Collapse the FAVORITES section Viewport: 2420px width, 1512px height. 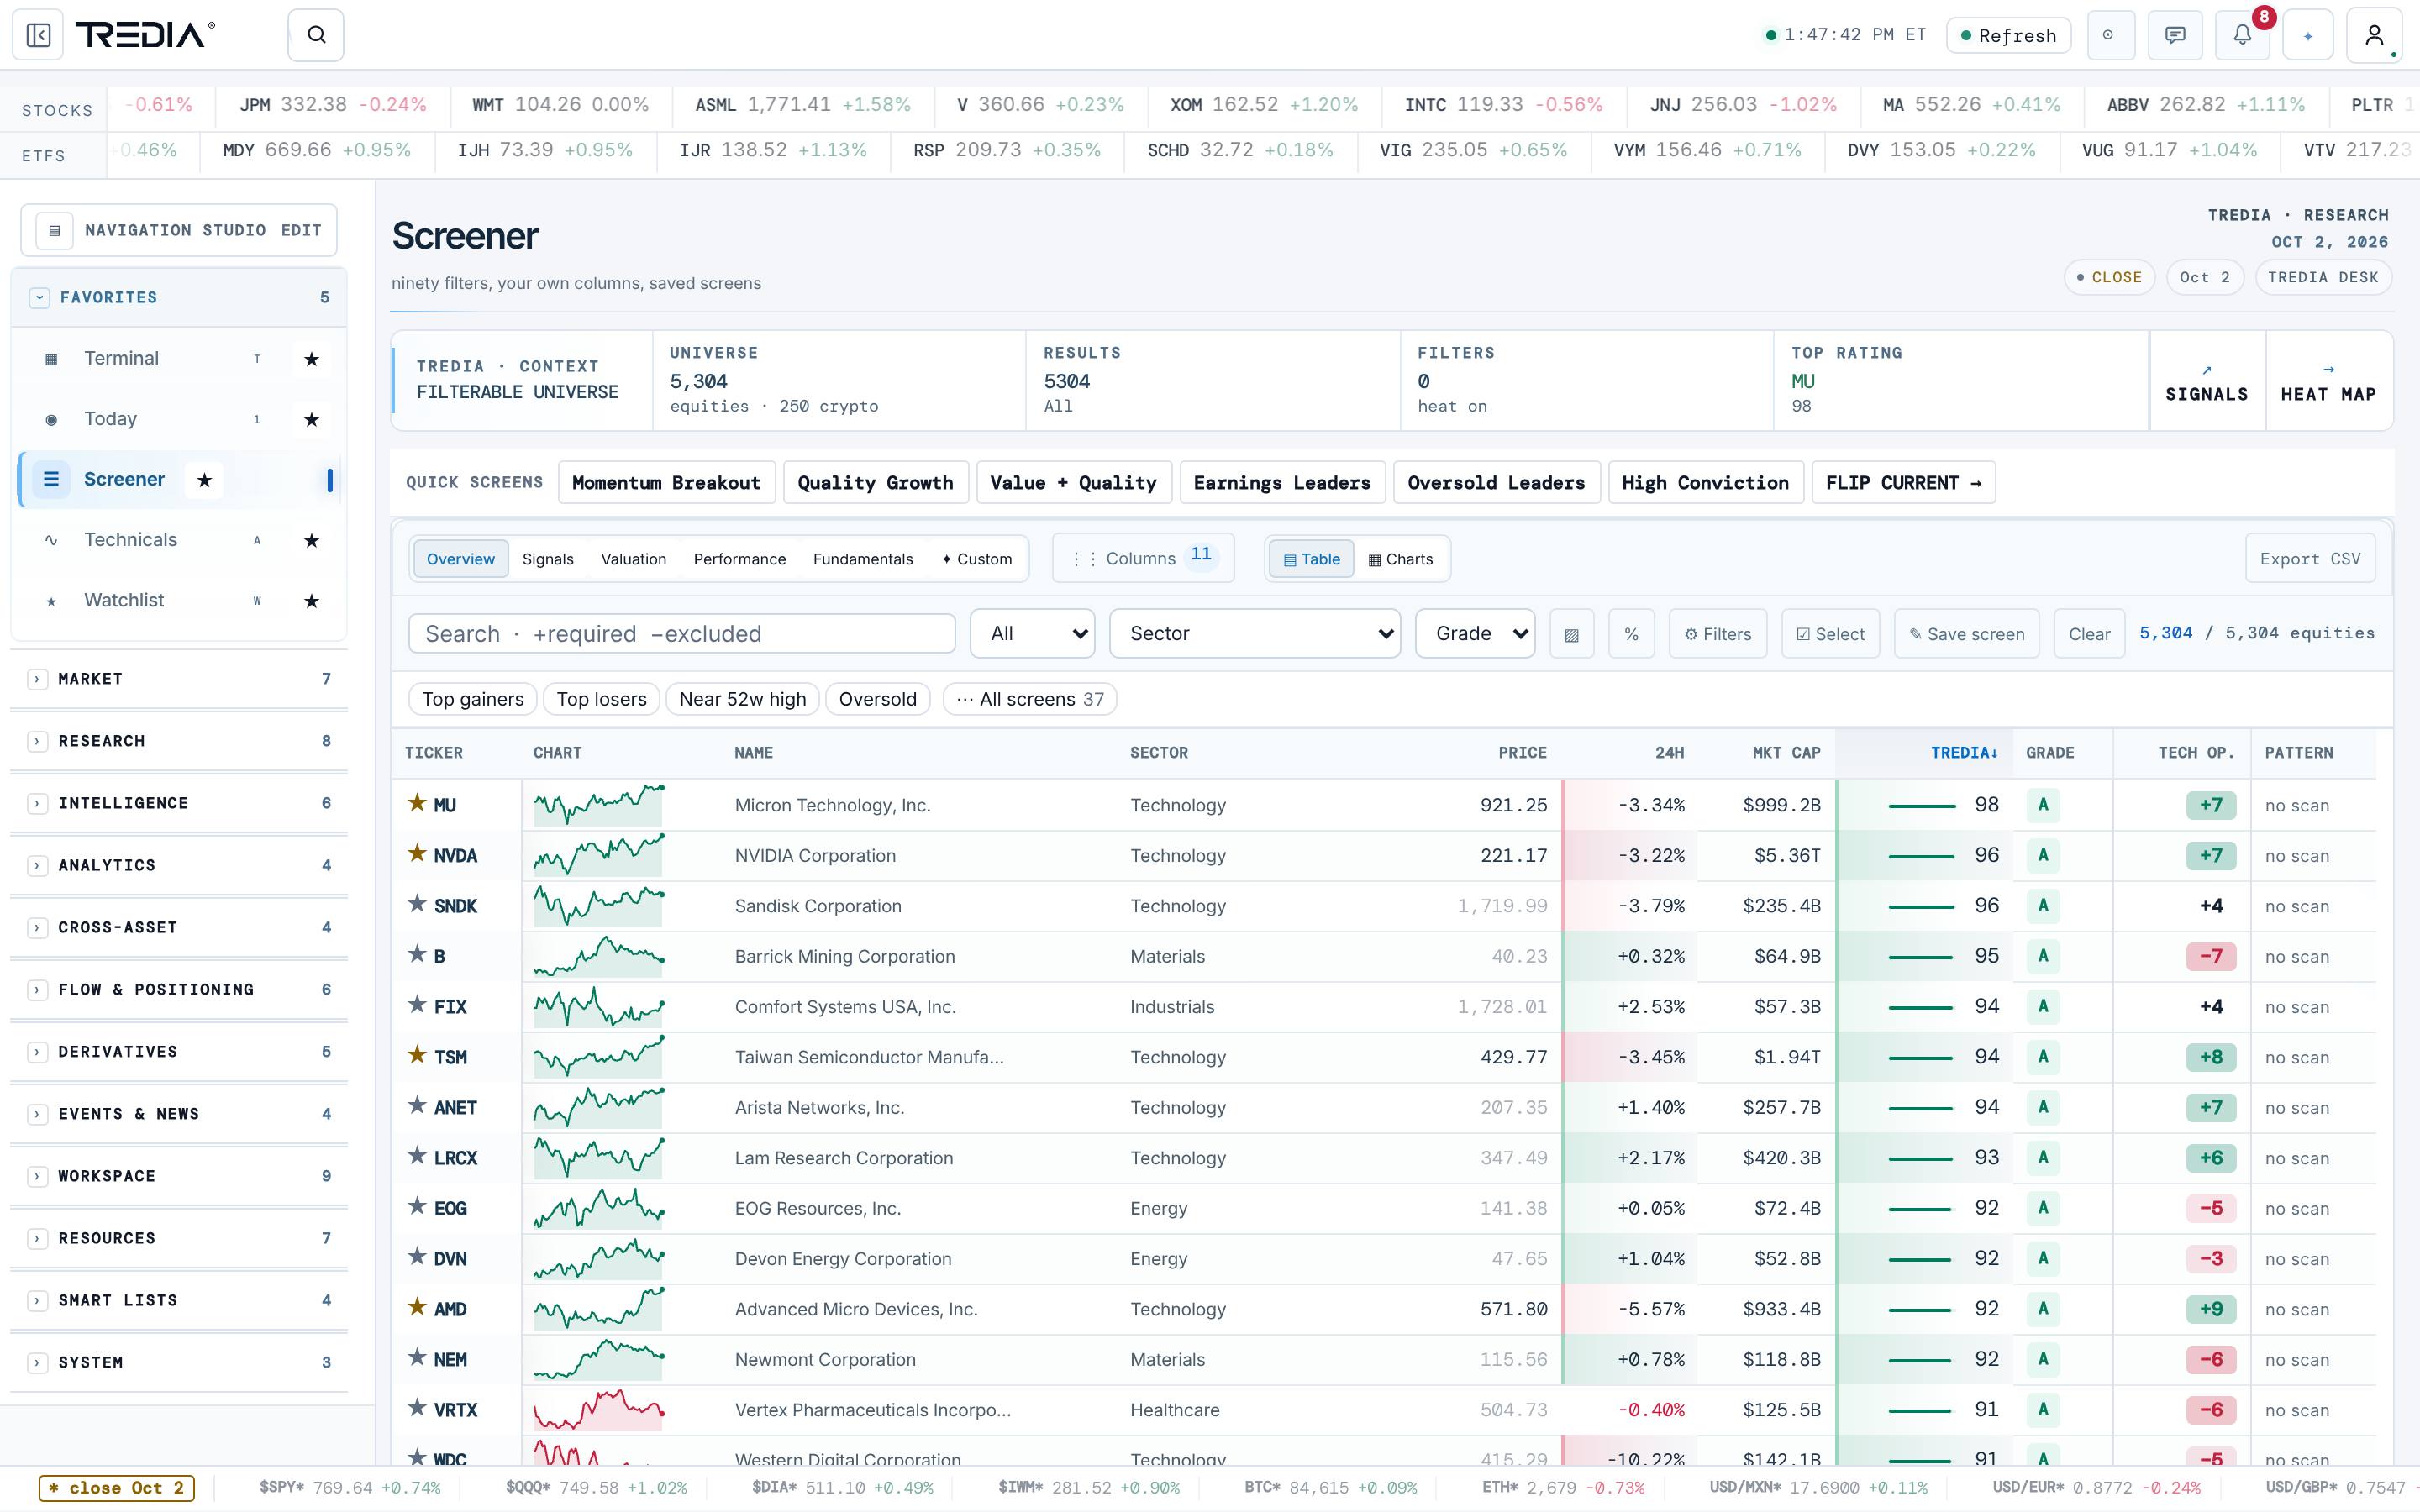(x=179, y=297)
